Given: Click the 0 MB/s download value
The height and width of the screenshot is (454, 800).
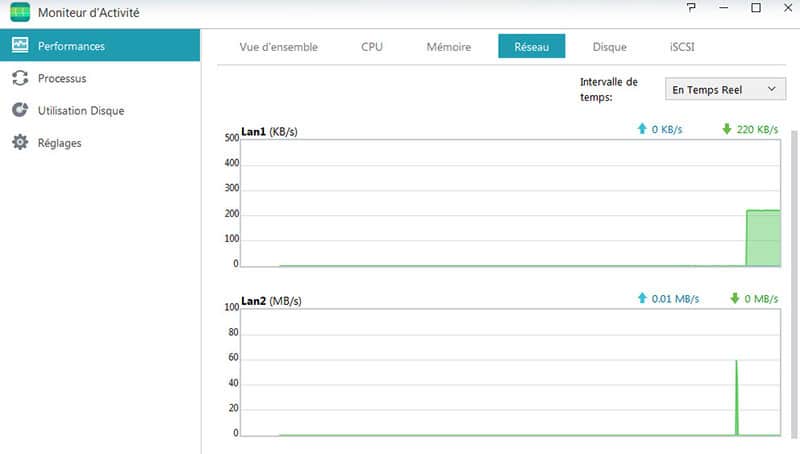Looking at the screenshot, I should tap(761, 299).
